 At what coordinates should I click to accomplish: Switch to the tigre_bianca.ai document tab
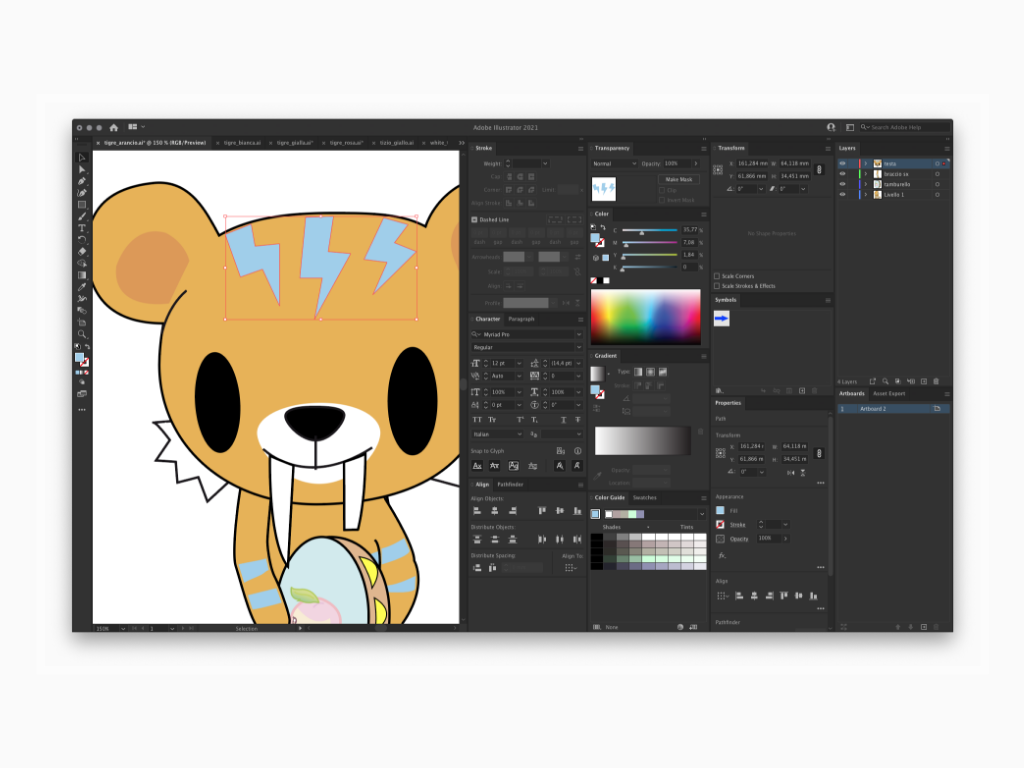point(242,142)
